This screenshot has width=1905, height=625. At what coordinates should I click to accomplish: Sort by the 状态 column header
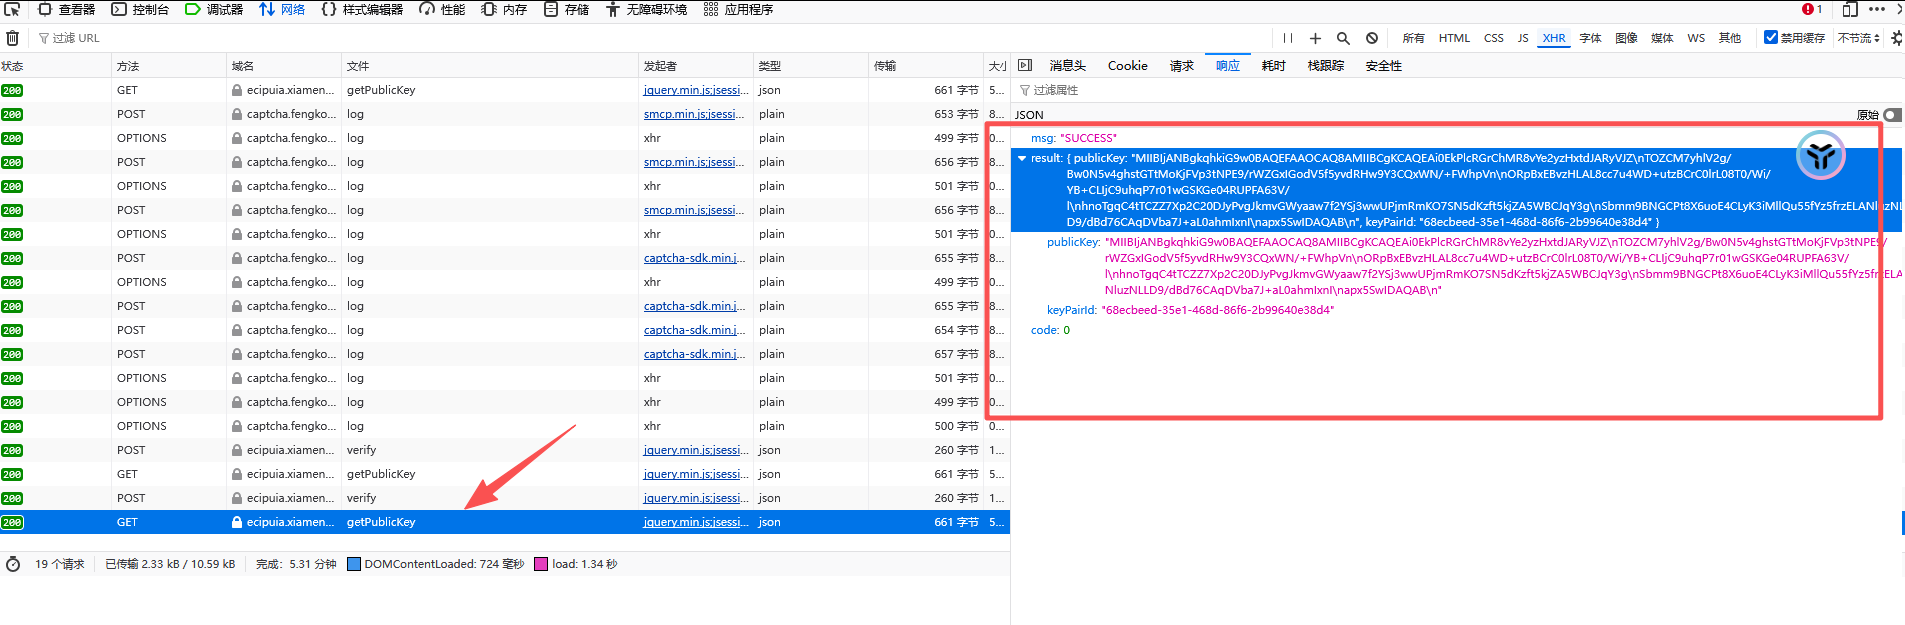point(55,66)
